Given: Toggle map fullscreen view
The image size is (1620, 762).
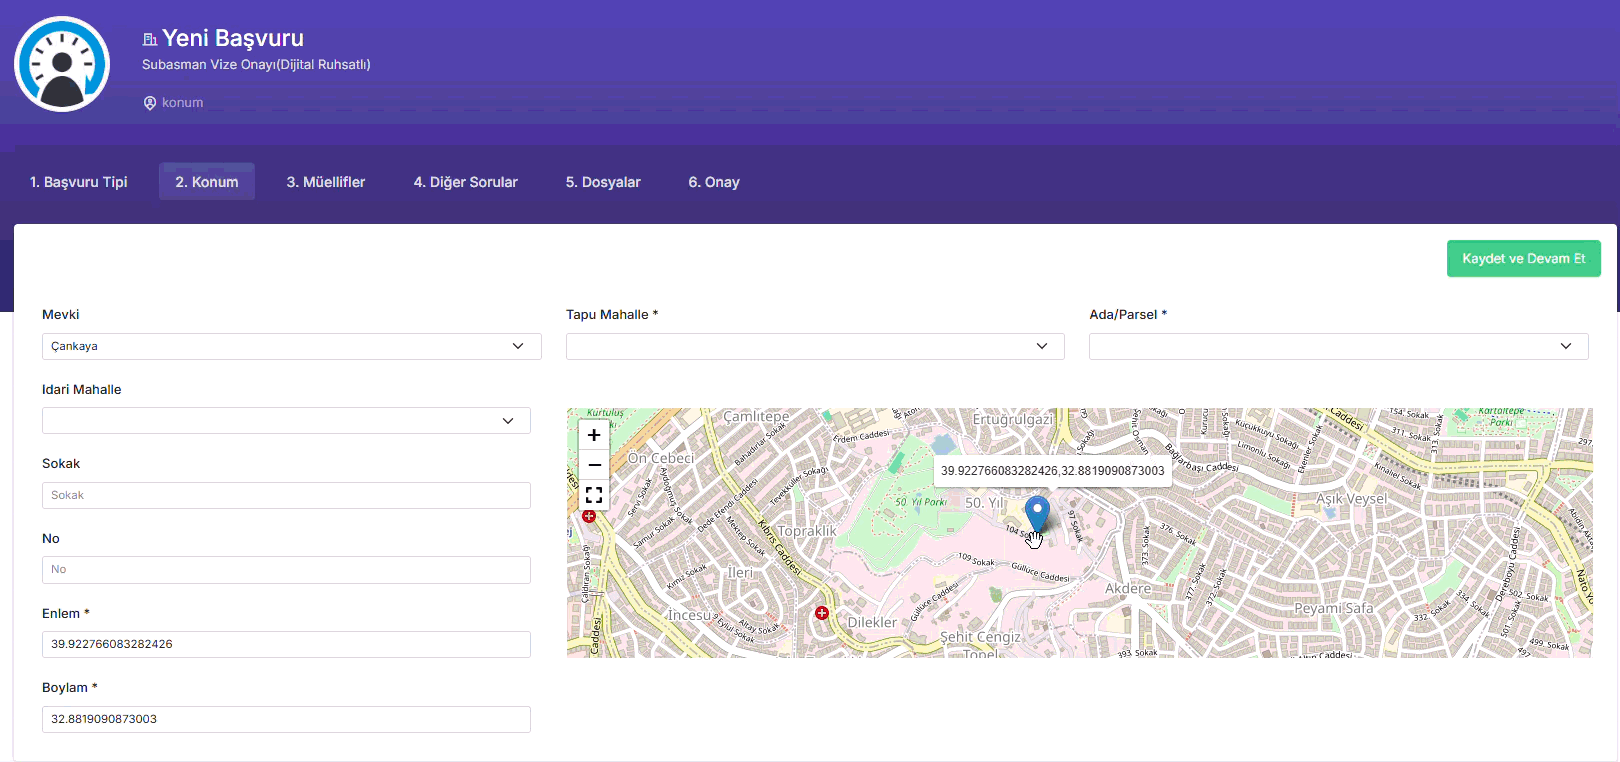Looking at the screenshot, I should click(594, 495).
